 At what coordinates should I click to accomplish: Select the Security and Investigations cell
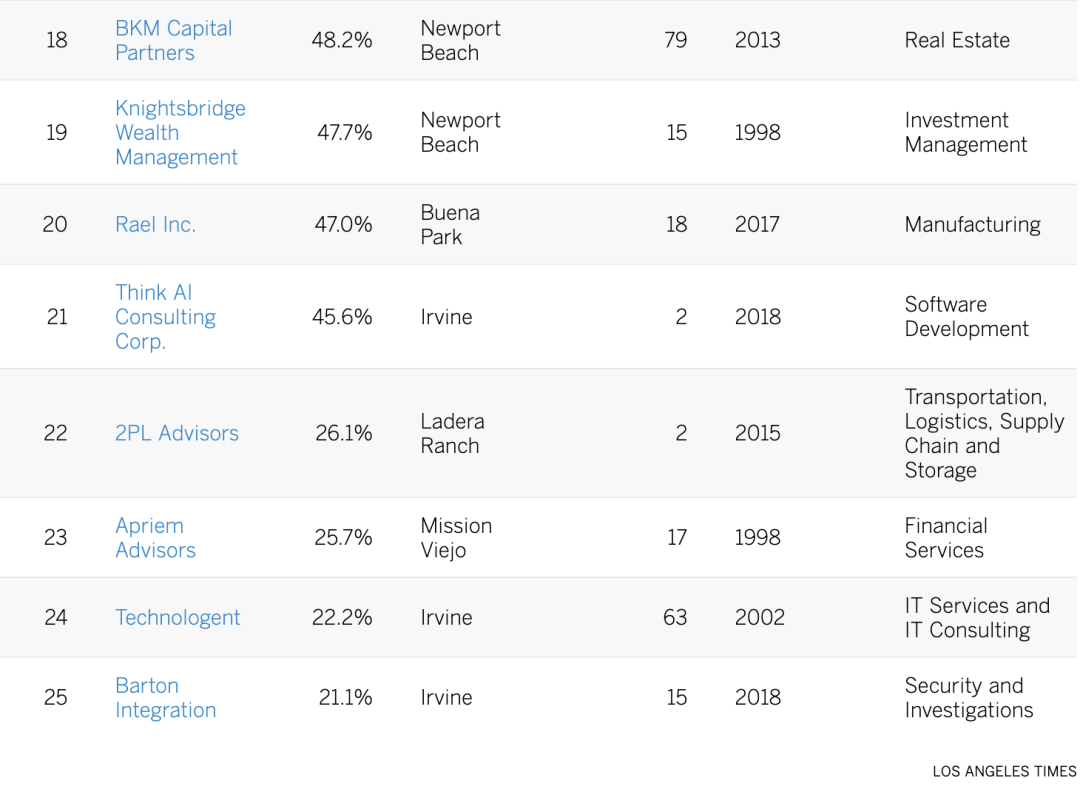click(968, 698)
